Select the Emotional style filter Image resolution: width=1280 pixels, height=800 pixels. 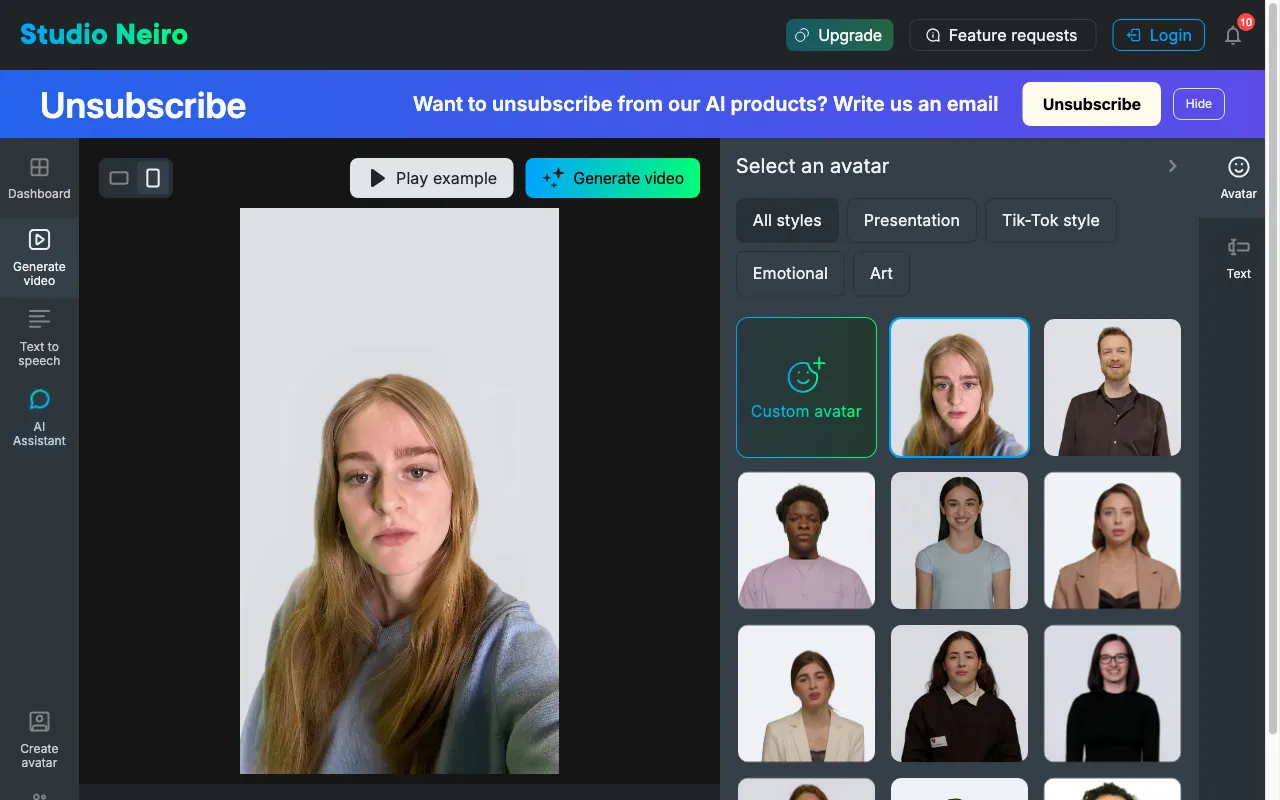click(790, 273)
